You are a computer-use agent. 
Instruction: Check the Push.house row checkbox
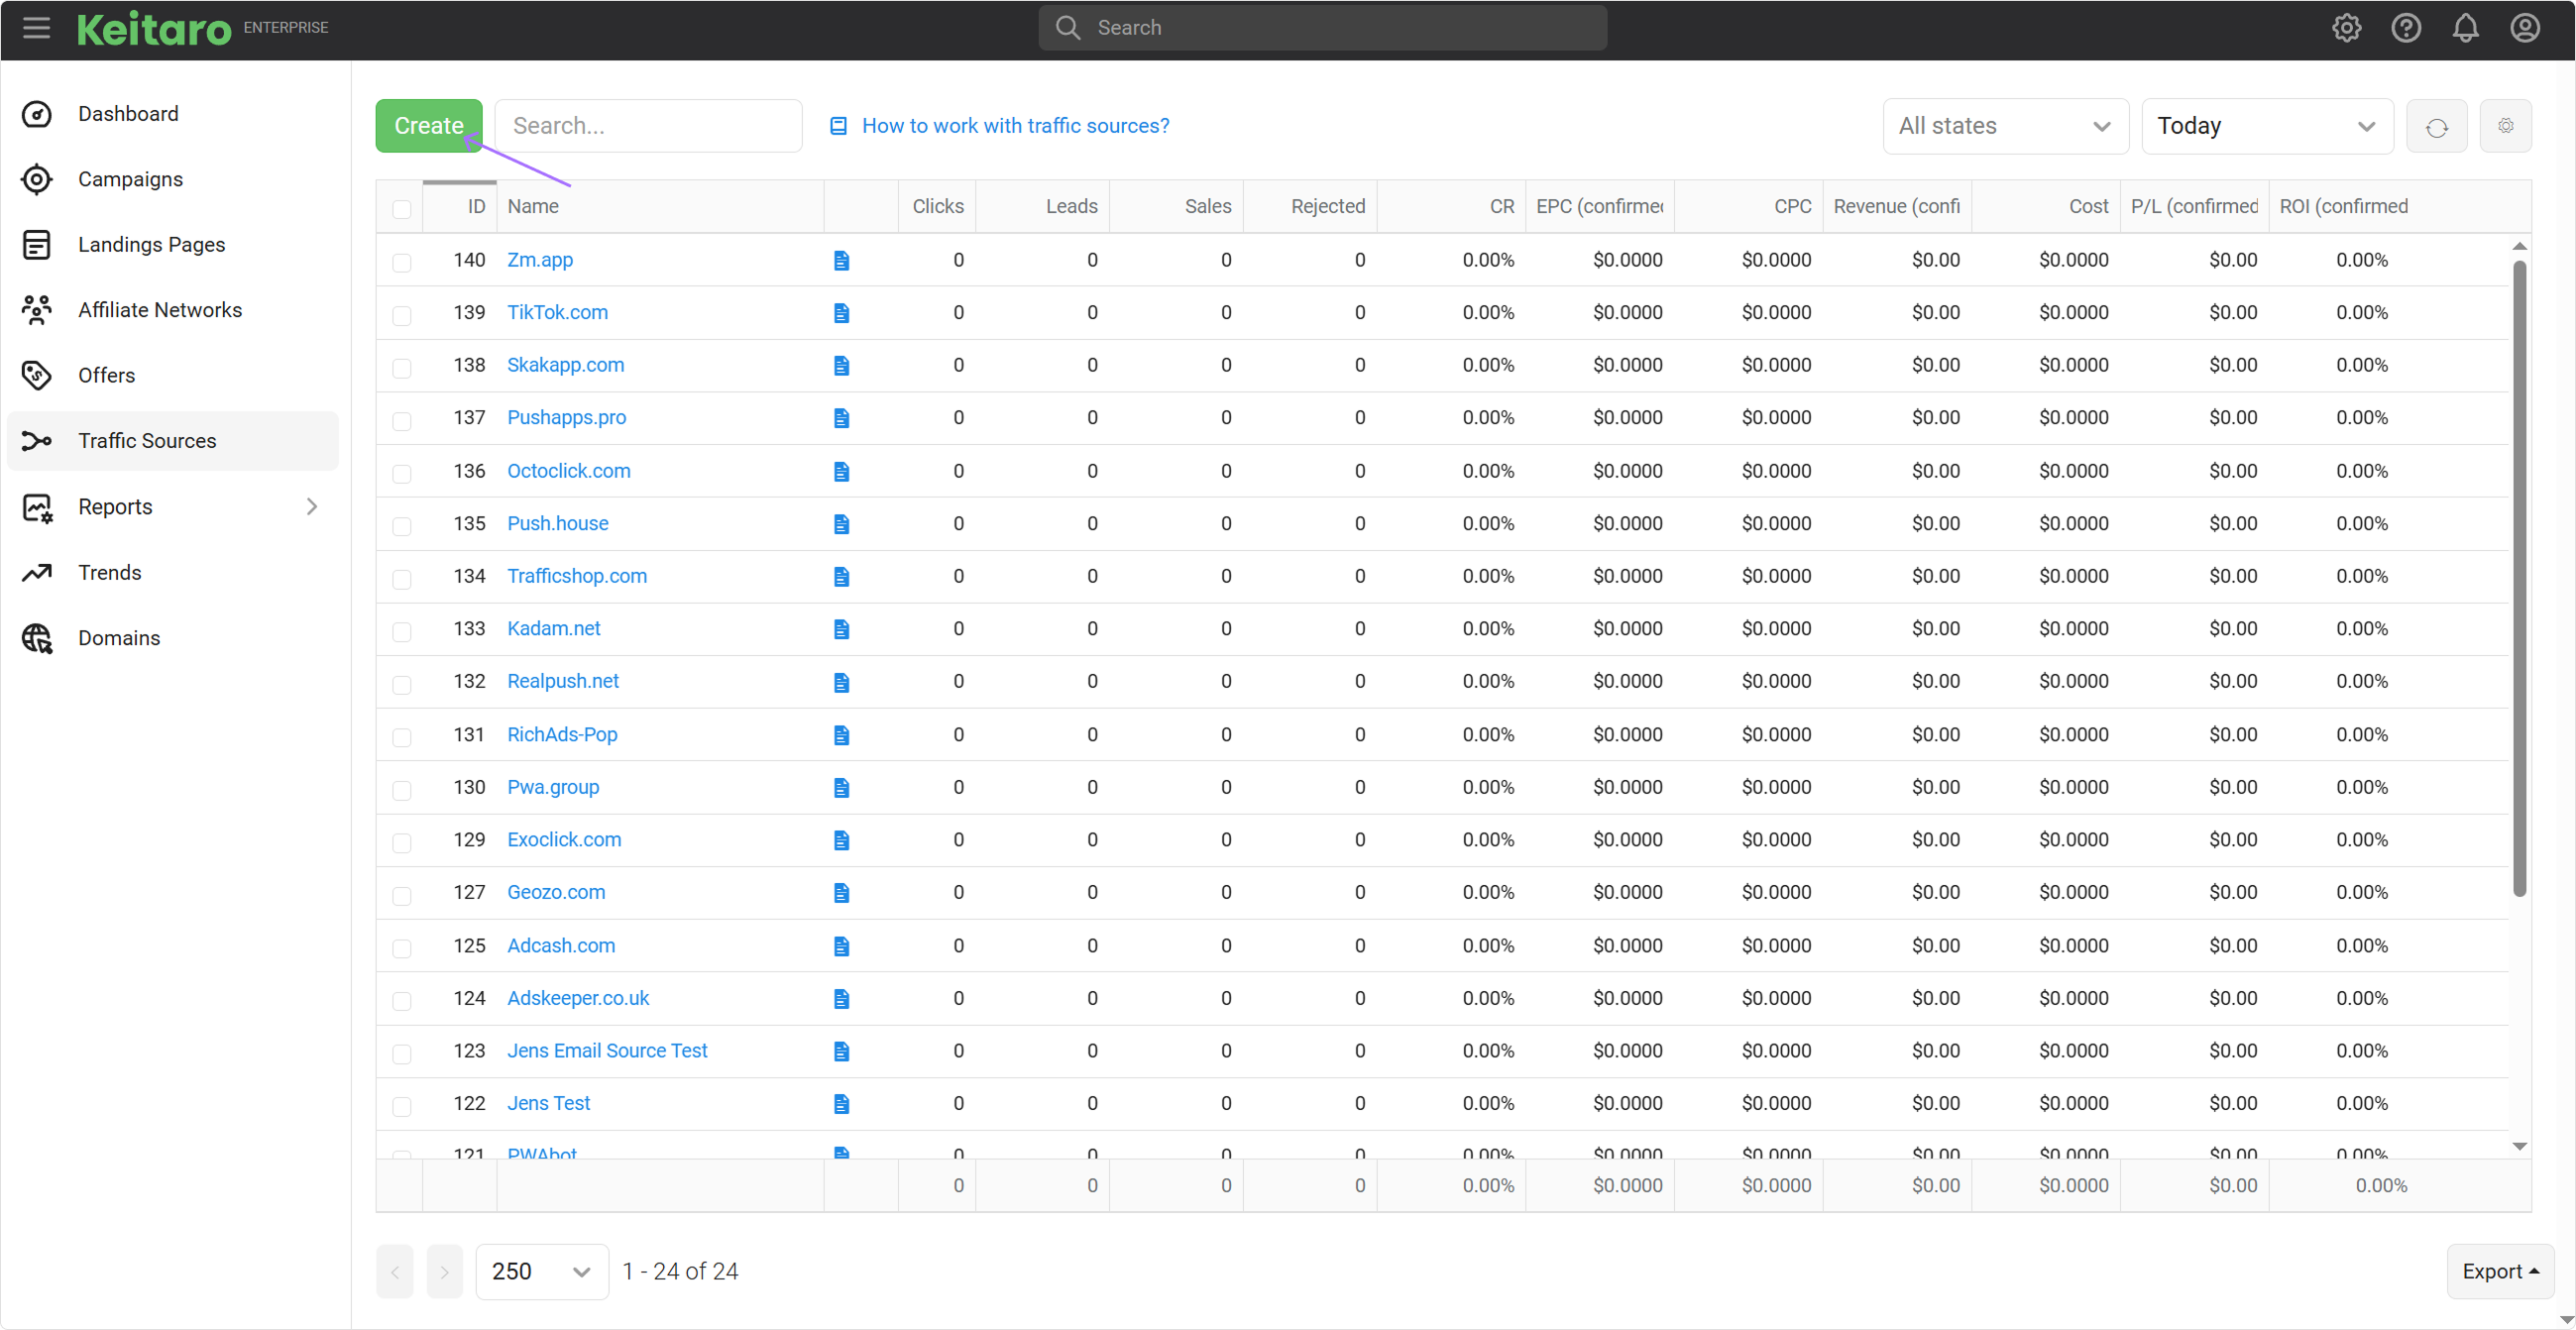[402, 526]
